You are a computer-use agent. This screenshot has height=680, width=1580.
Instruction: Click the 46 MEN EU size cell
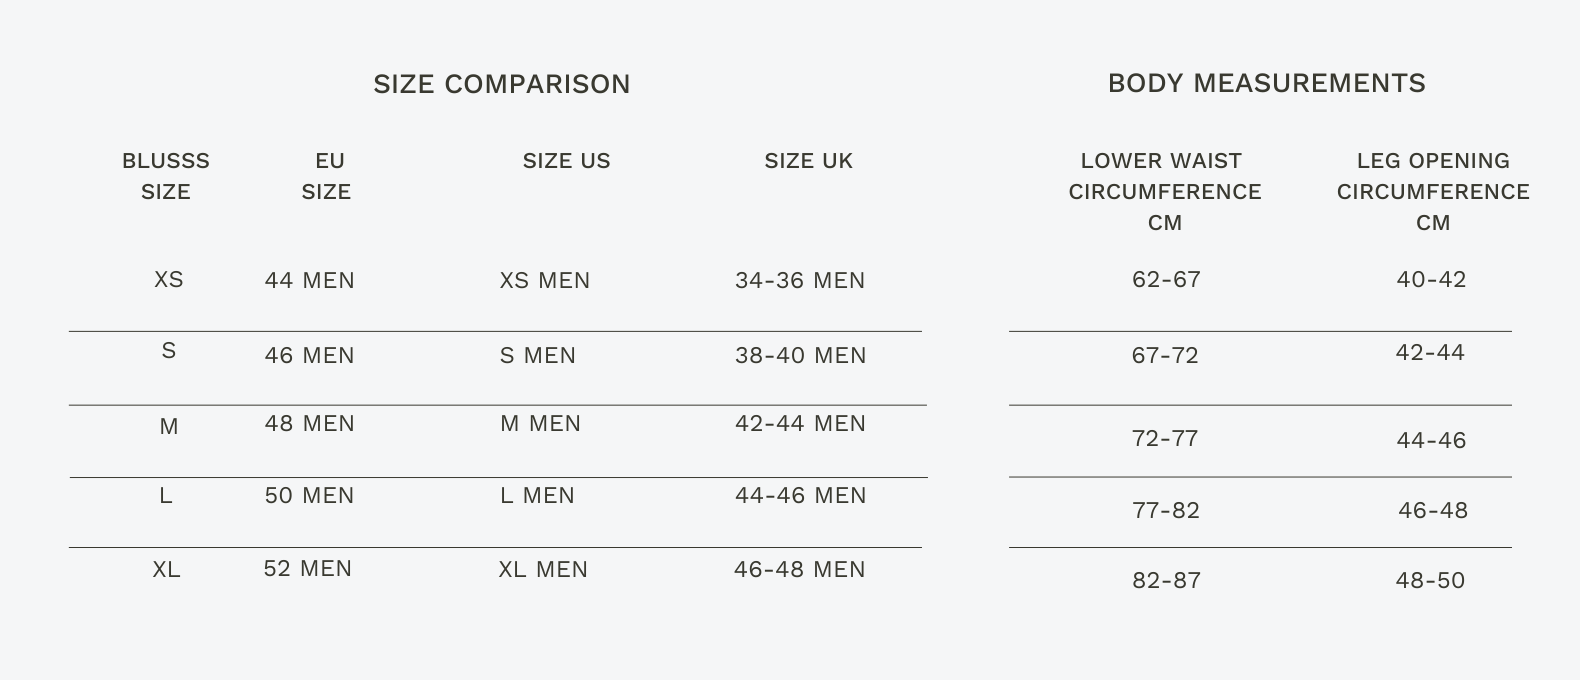(309, 355)
